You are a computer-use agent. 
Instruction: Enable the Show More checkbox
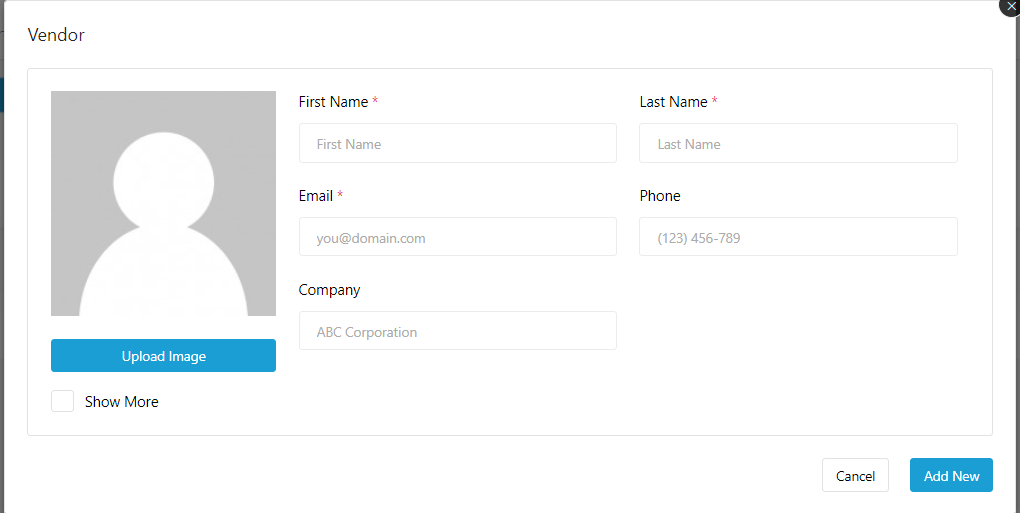tap(63, 401)
